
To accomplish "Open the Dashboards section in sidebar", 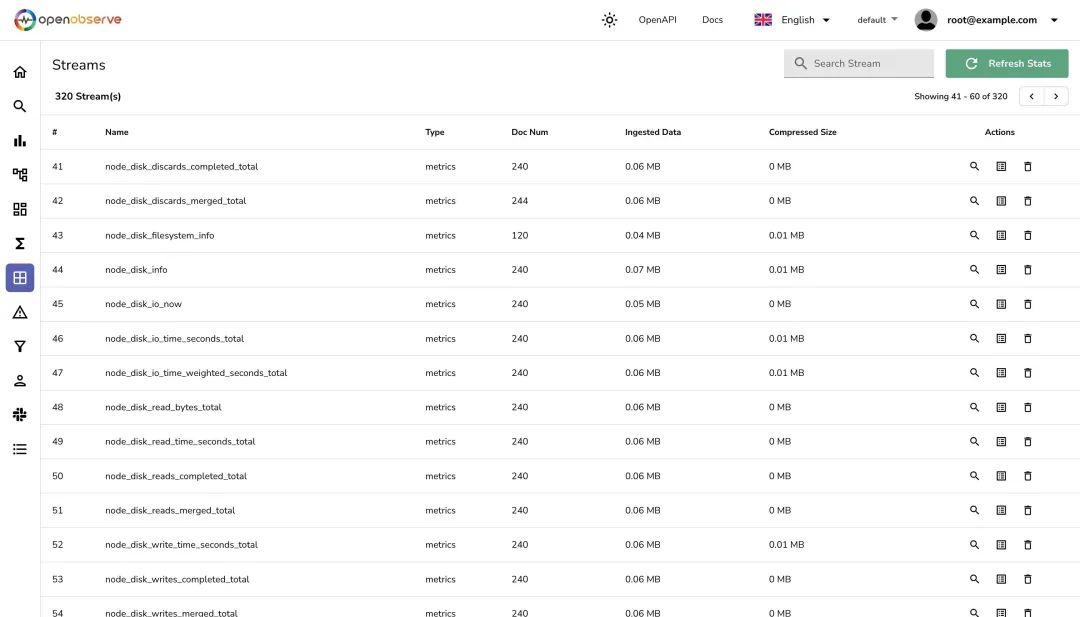I will tap(19, 209).
